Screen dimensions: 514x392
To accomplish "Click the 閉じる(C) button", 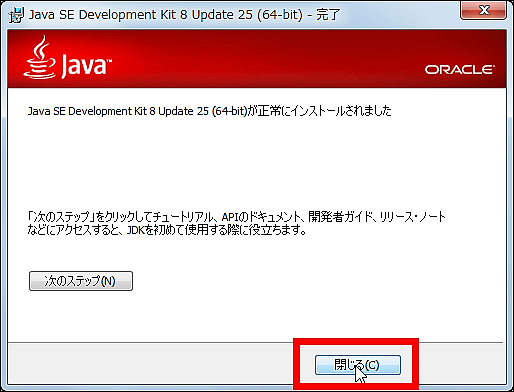I will pyautogui.click(x=358, y=365).
